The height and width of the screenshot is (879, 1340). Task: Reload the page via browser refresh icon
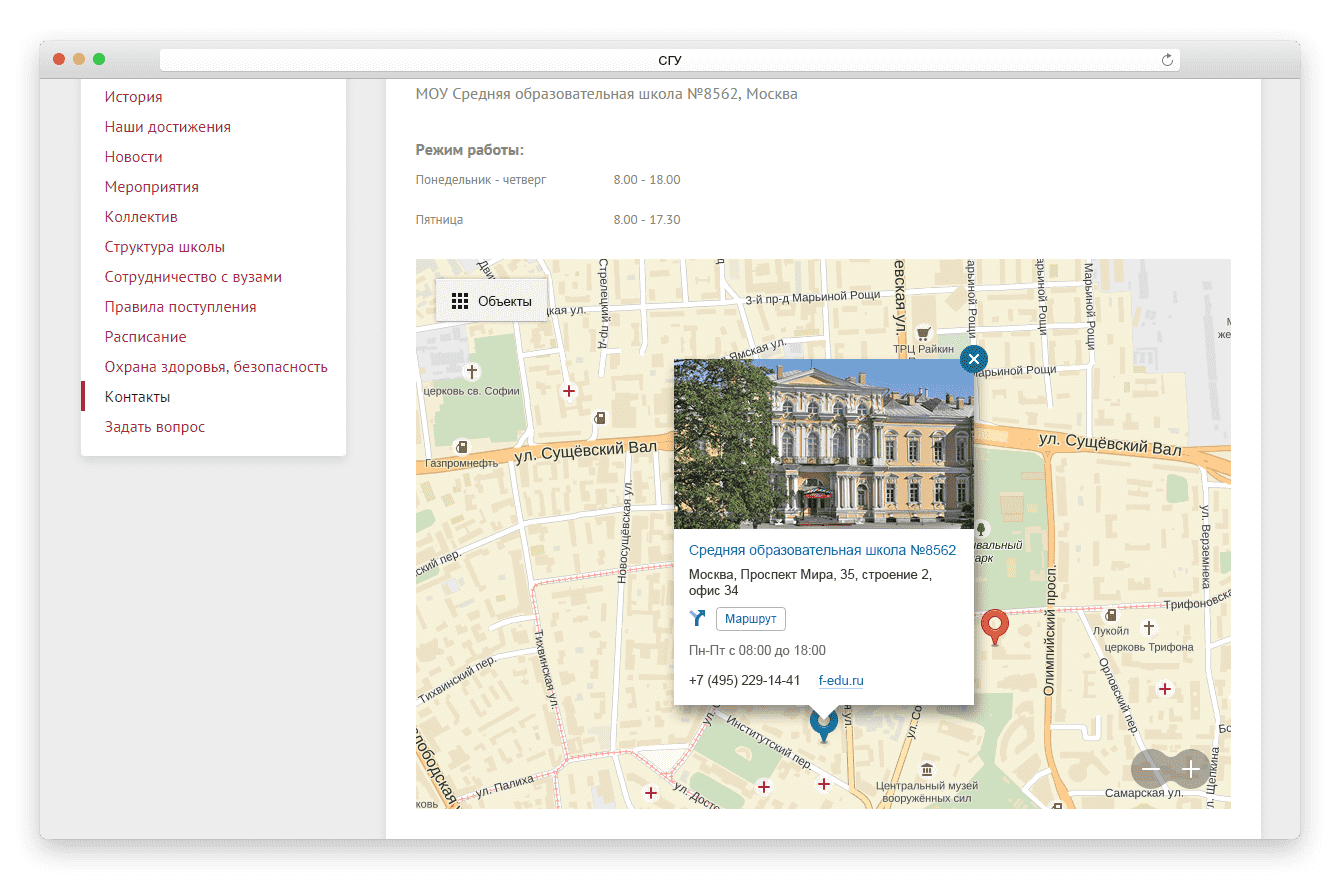click(1167, 60)
